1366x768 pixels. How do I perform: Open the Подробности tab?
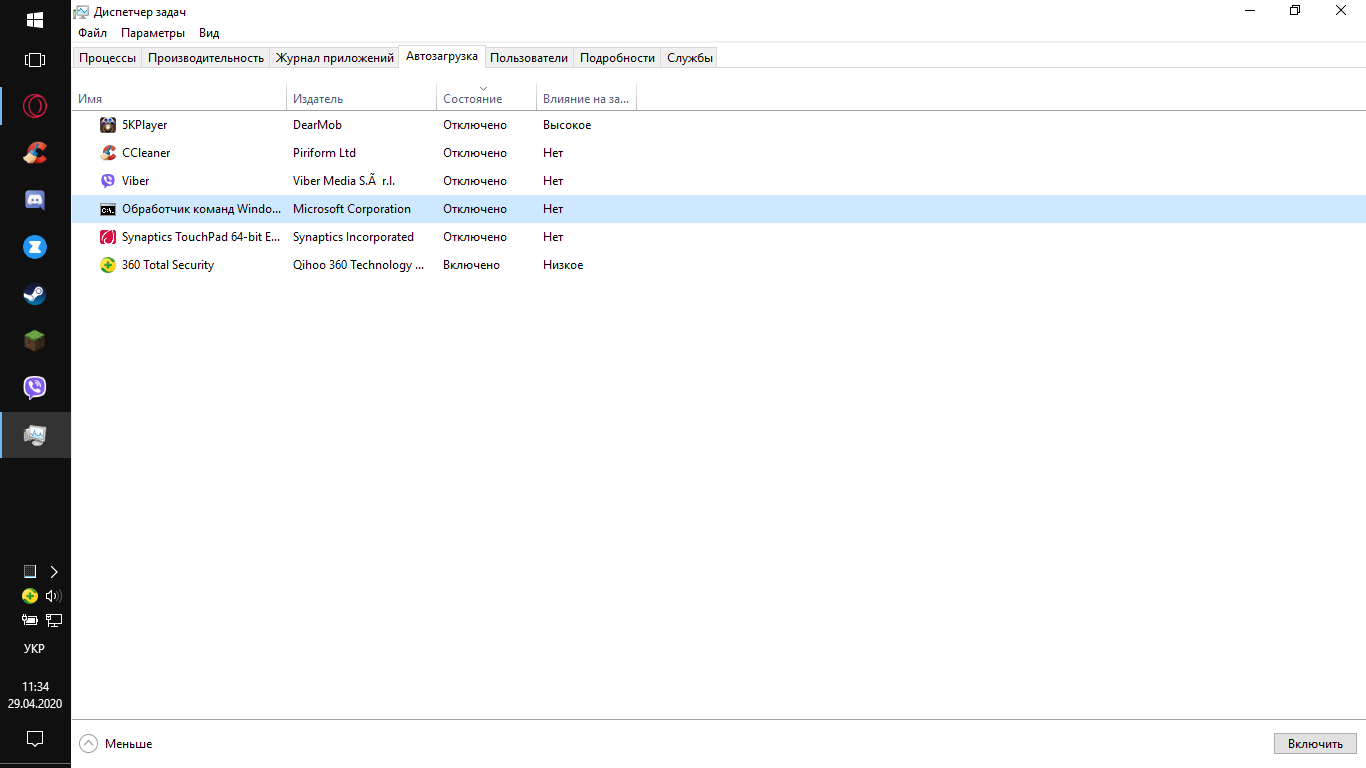(x=617, y=58)
